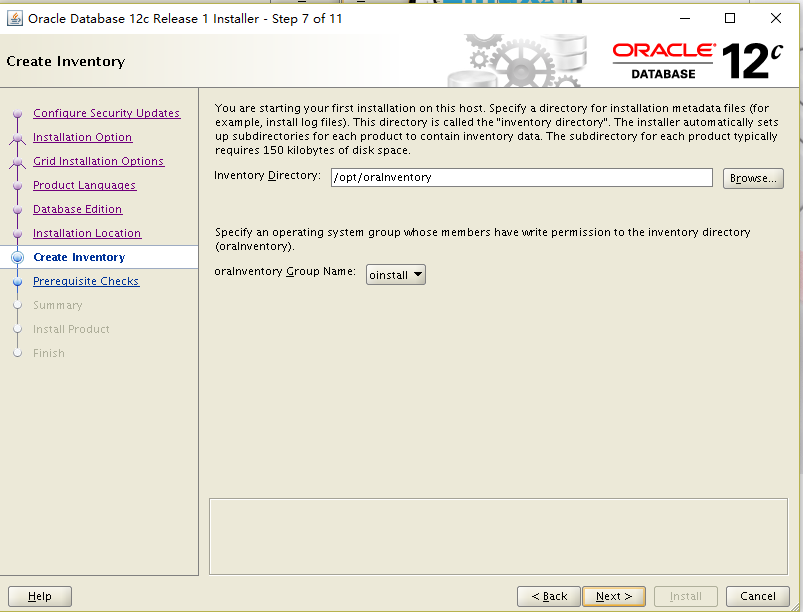Open the Configure Security Updates step
Screen dimensions: 803x612
pyautogui.click(x=107, y=113)
